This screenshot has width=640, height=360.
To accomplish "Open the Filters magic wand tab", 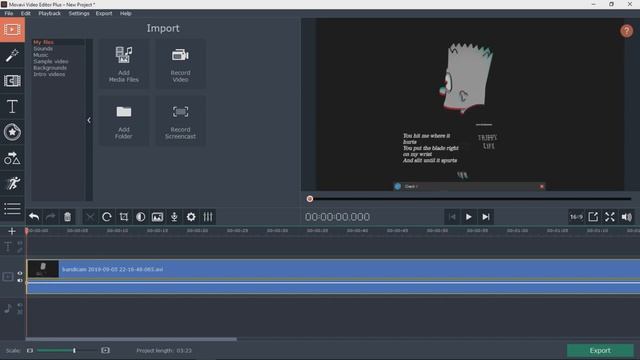I will tap(12, 56).
